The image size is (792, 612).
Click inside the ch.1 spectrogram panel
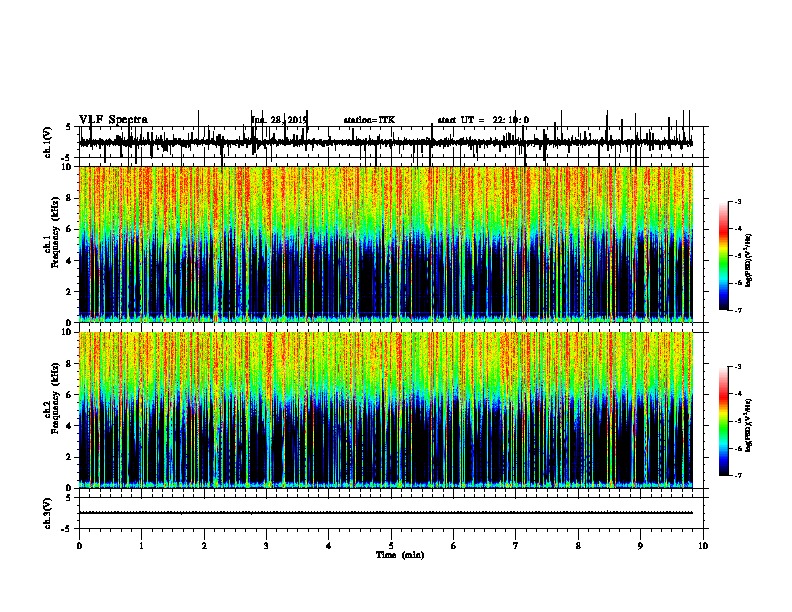391,244
